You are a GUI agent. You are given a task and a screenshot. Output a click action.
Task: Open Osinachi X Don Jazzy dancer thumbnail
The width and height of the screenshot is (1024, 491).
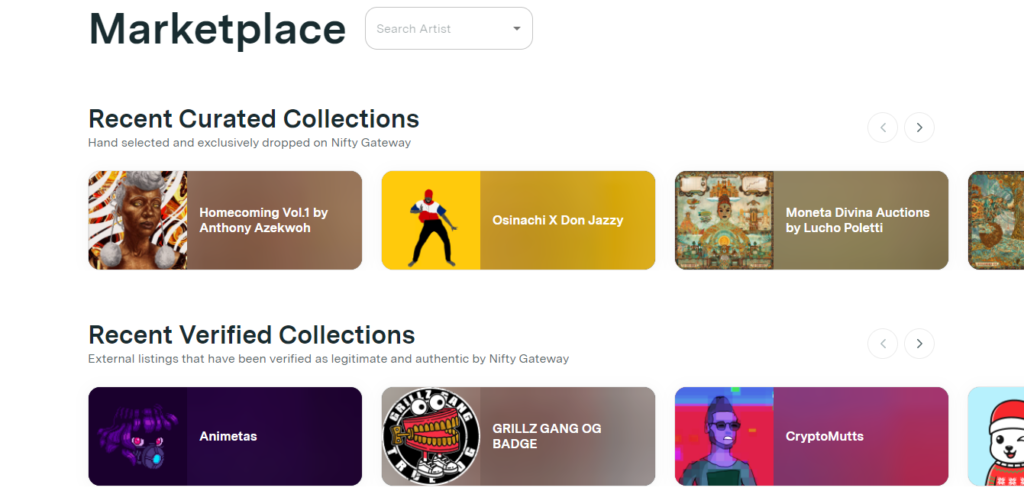431,220
